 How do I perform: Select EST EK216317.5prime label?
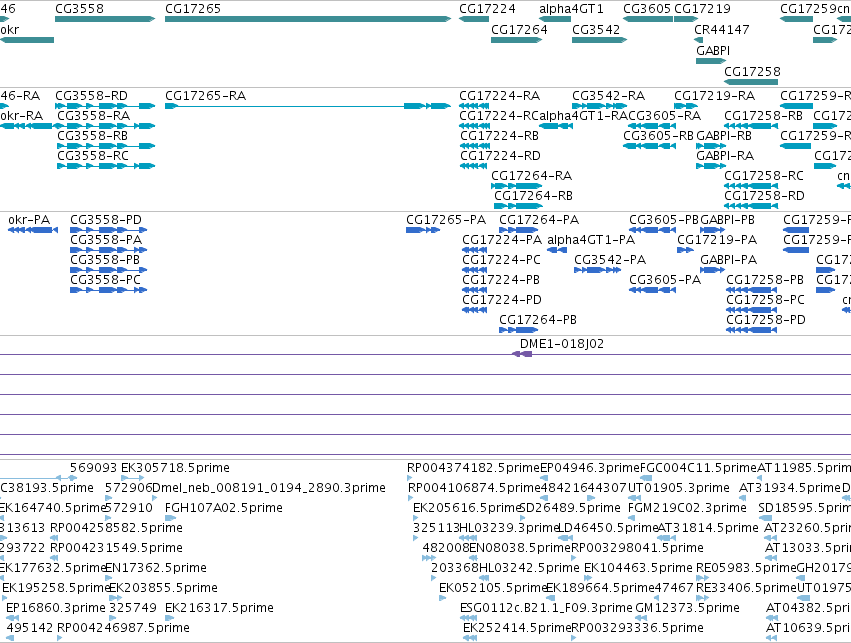coord(219,608)
